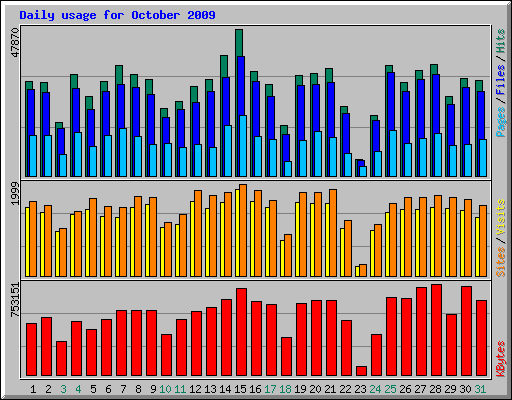
Task: Click day label 7 on the x-axis
Action: click(x=123, y=389)
